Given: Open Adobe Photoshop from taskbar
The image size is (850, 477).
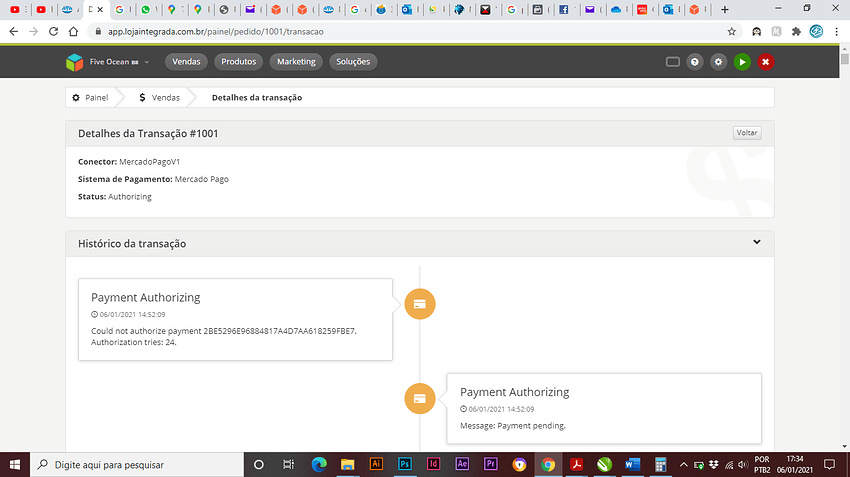Looking at the screenshot, I should click(x=405, y=464).
